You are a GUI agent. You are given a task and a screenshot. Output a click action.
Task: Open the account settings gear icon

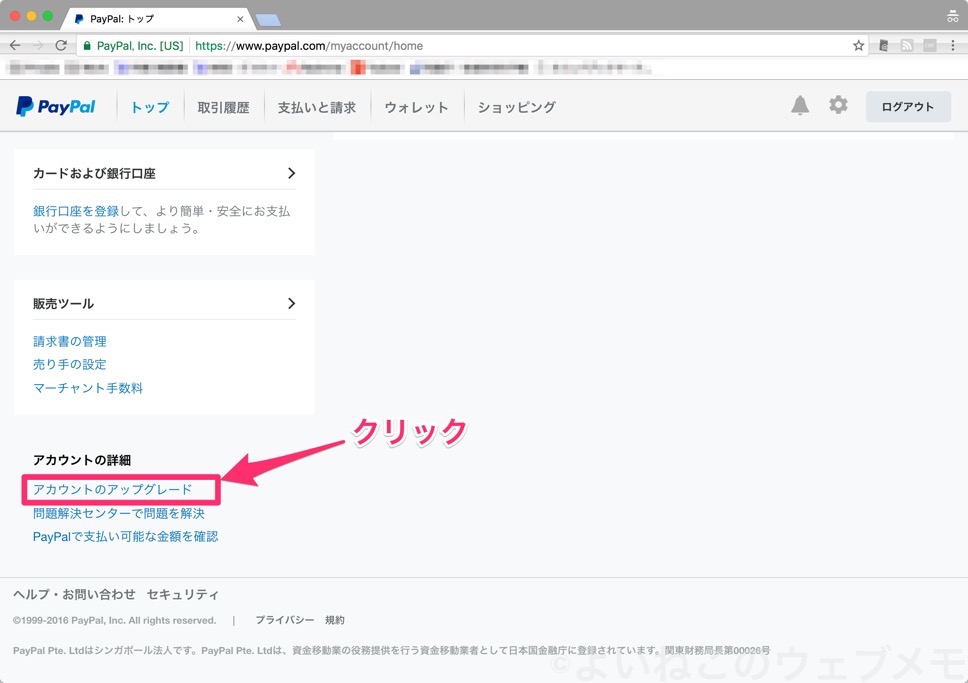(x=838, y=104)
